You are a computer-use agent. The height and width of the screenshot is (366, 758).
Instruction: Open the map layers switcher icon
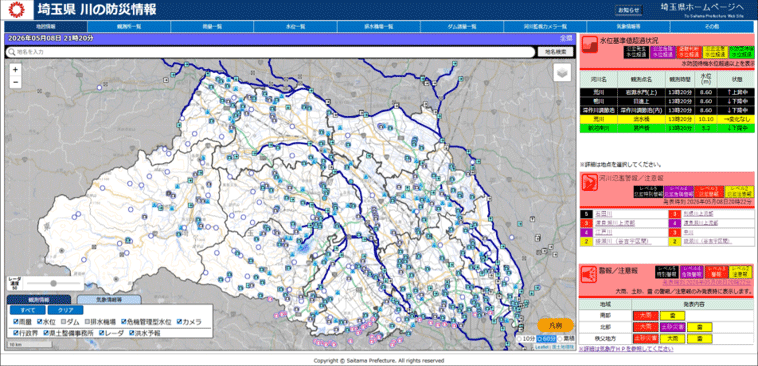click(x=562, y=73)
